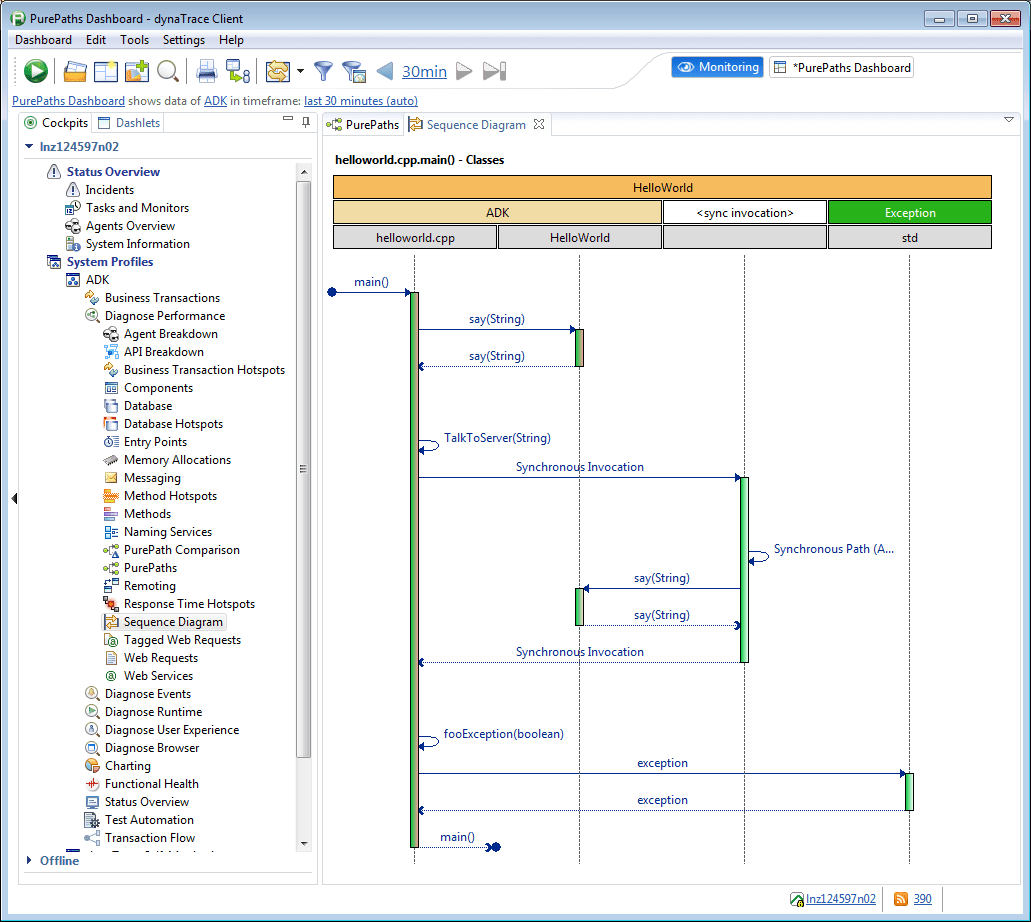The image size is (1031, 922).
Task: Open the dashlet view menu triangle
Action: tap(1009, 120)
